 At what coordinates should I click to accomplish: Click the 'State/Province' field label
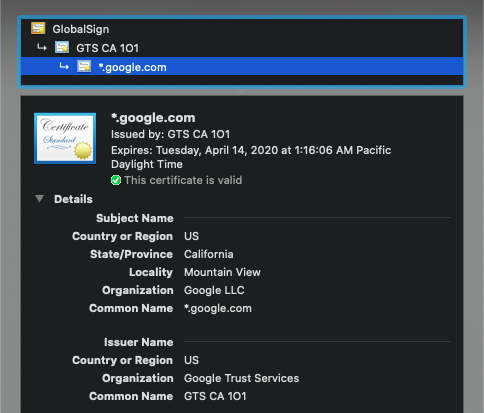click(x=131, y=254)
